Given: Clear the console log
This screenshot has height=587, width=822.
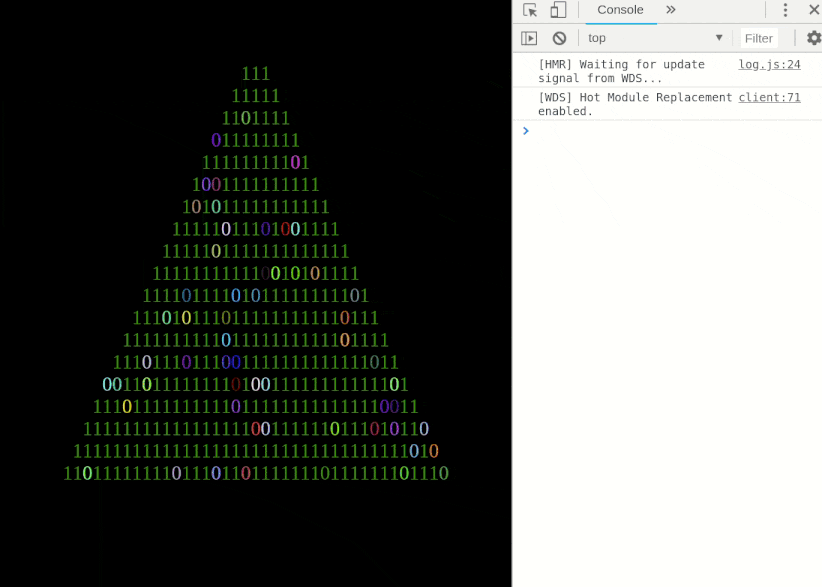Looking at the screenshot, I should click(559, 38).
